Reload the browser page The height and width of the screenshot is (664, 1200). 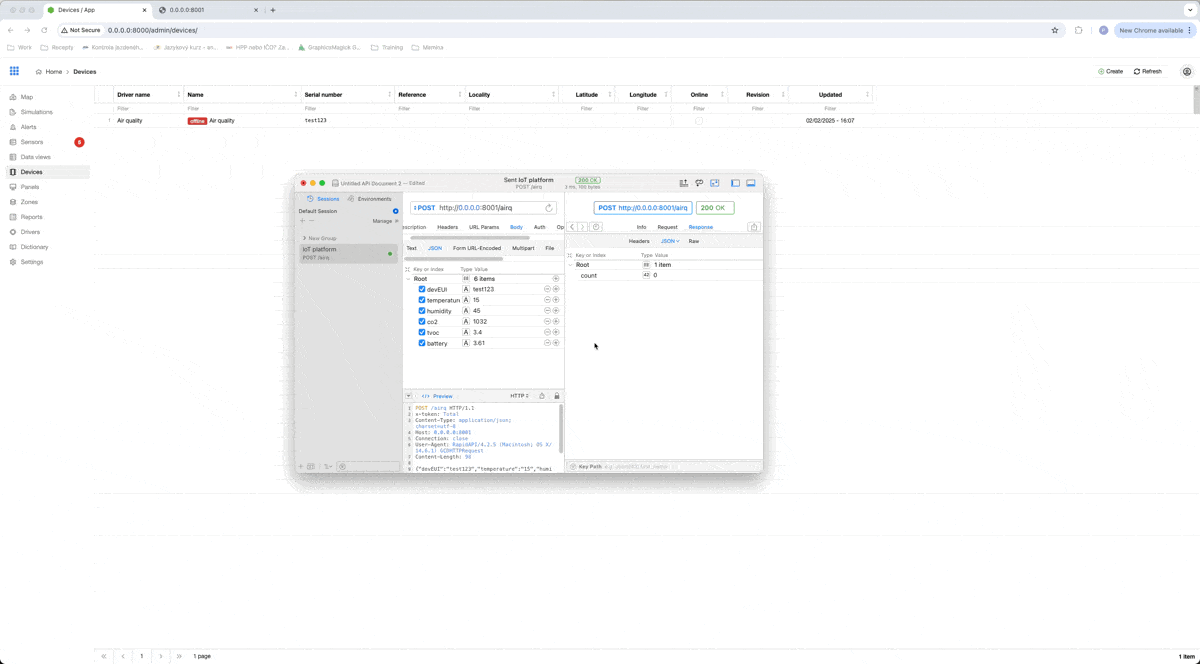point(44,30)
